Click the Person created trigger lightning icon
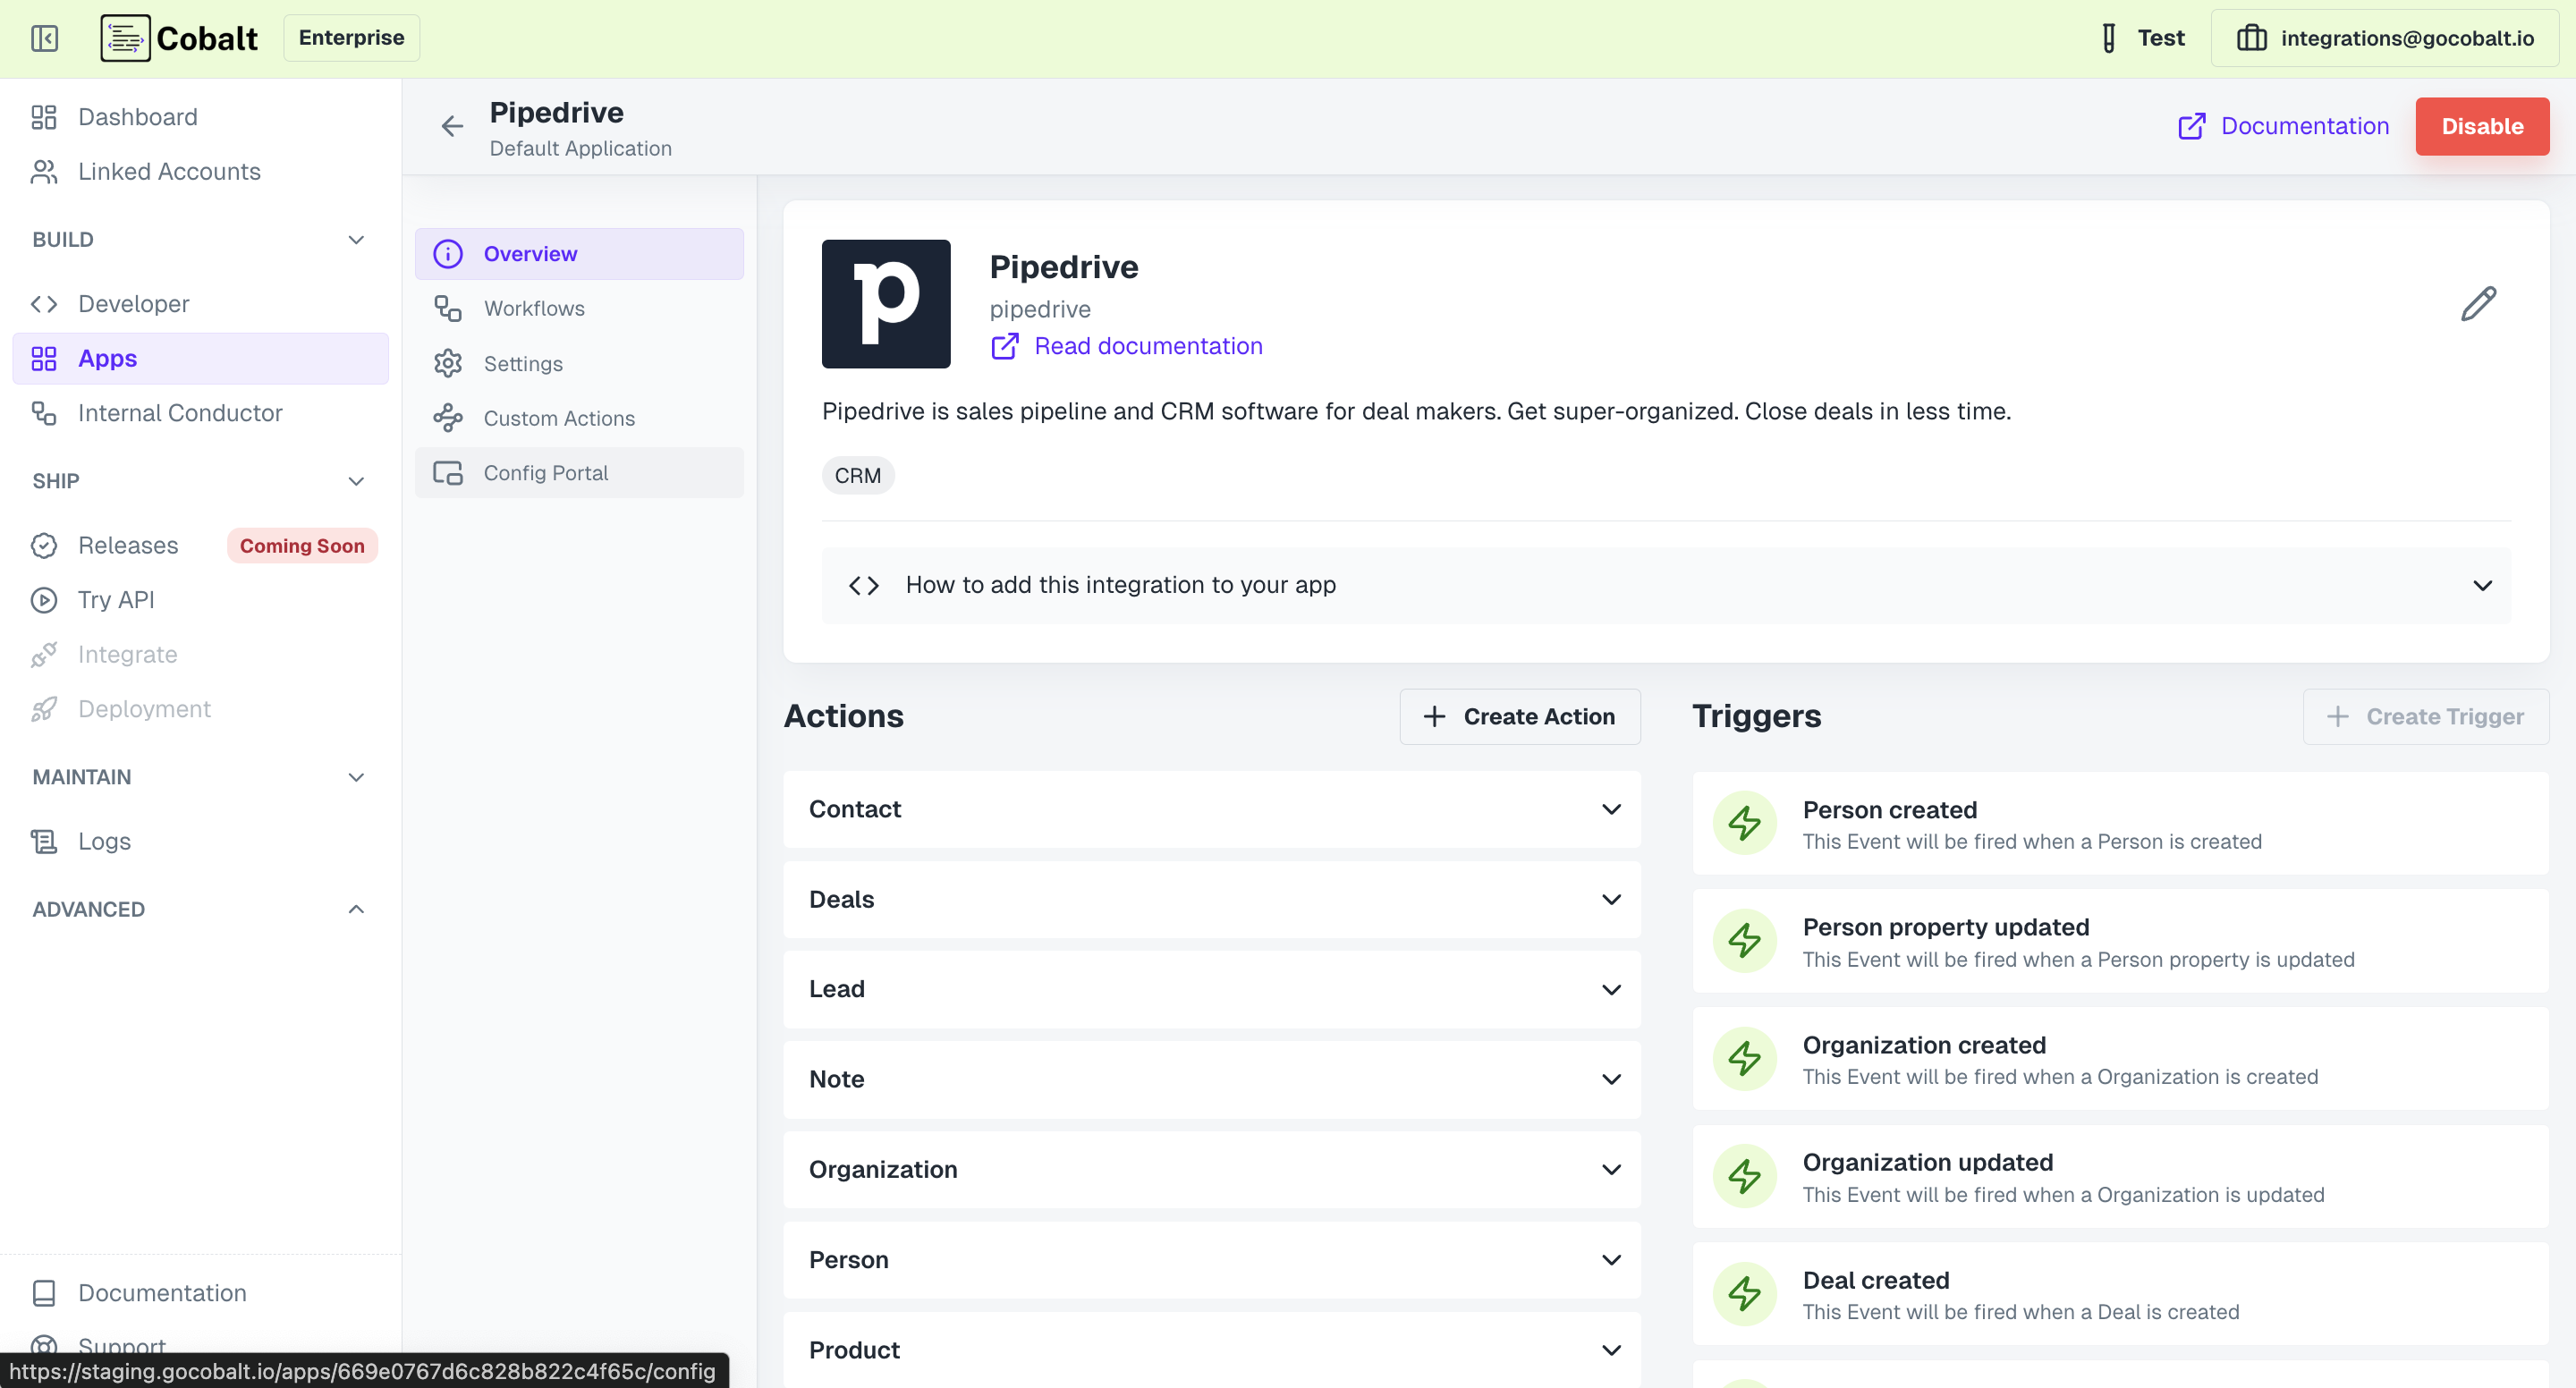 tap(1744, 823)
